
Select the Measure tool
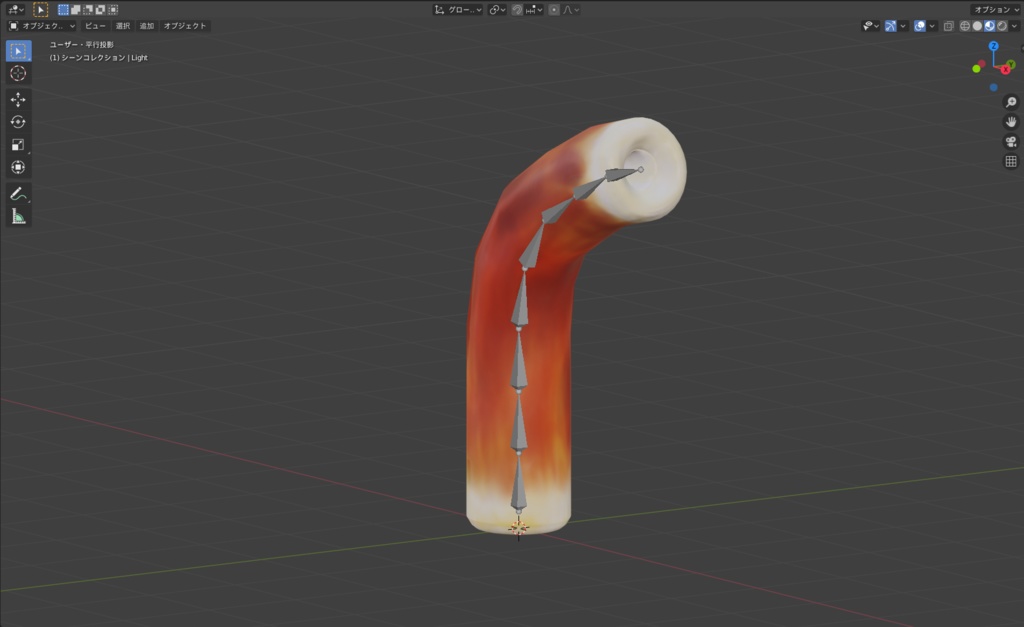(x=18, y=216)
